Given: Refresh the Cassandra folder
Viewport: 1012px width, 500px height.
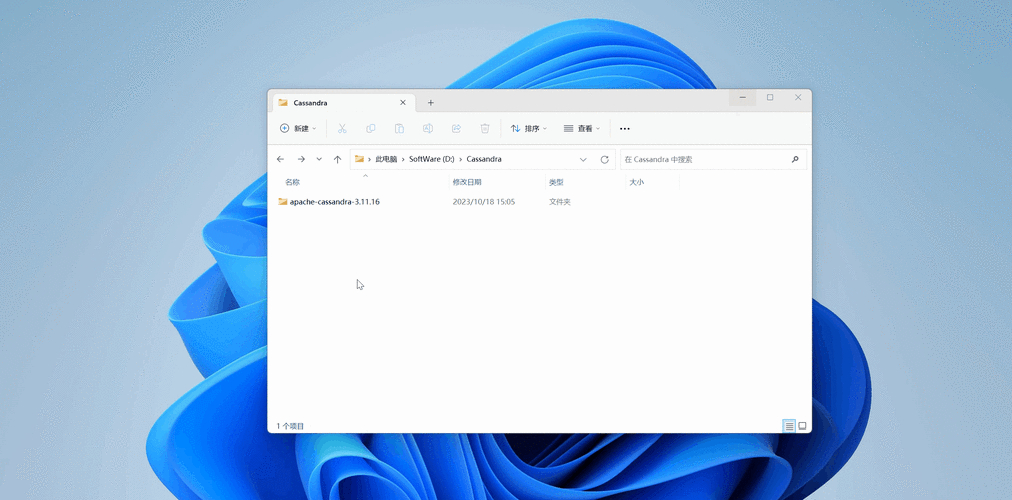Looking at the screenshot, I should tap(605, 159).
